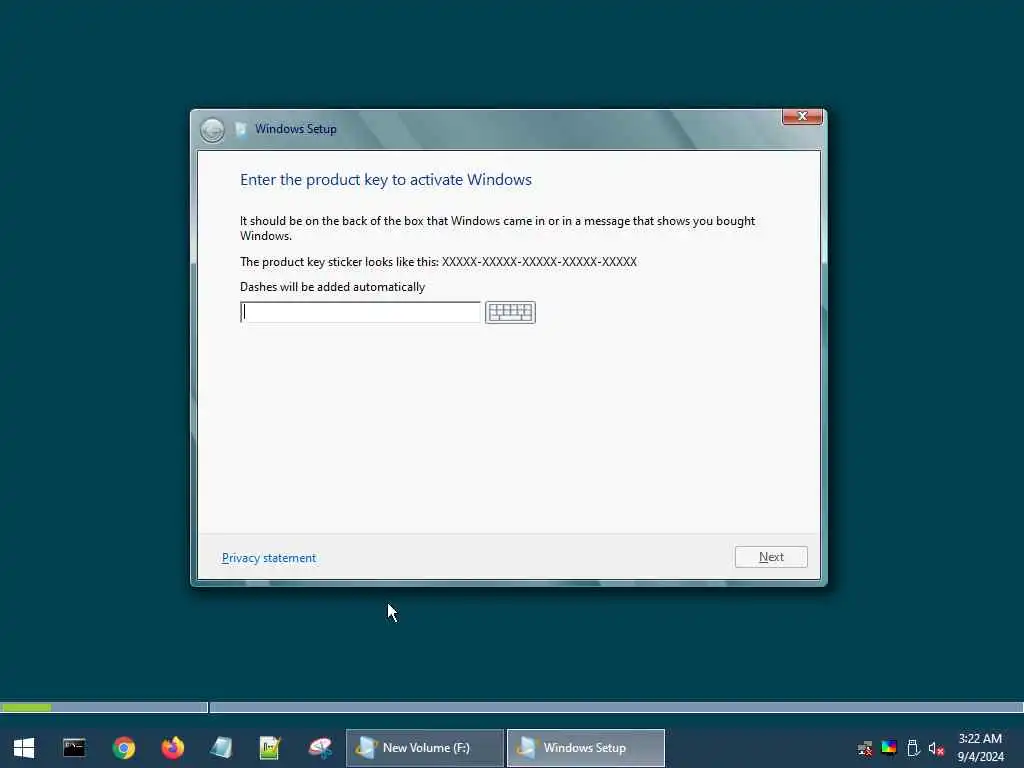The image size is (1024, 768).
Task: Open the colorful display tray icon
Action: click(889, 748)
